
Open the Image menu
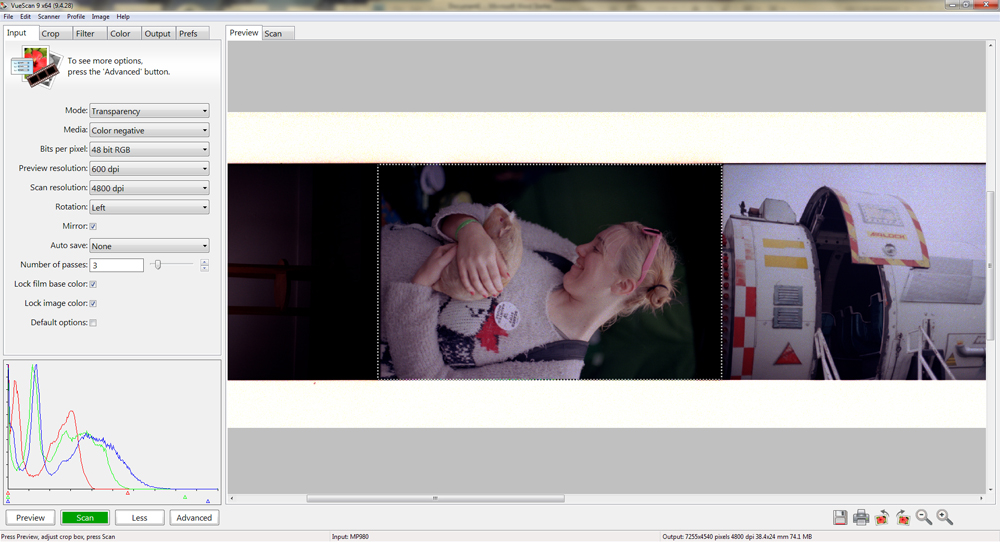pos(100,17)
